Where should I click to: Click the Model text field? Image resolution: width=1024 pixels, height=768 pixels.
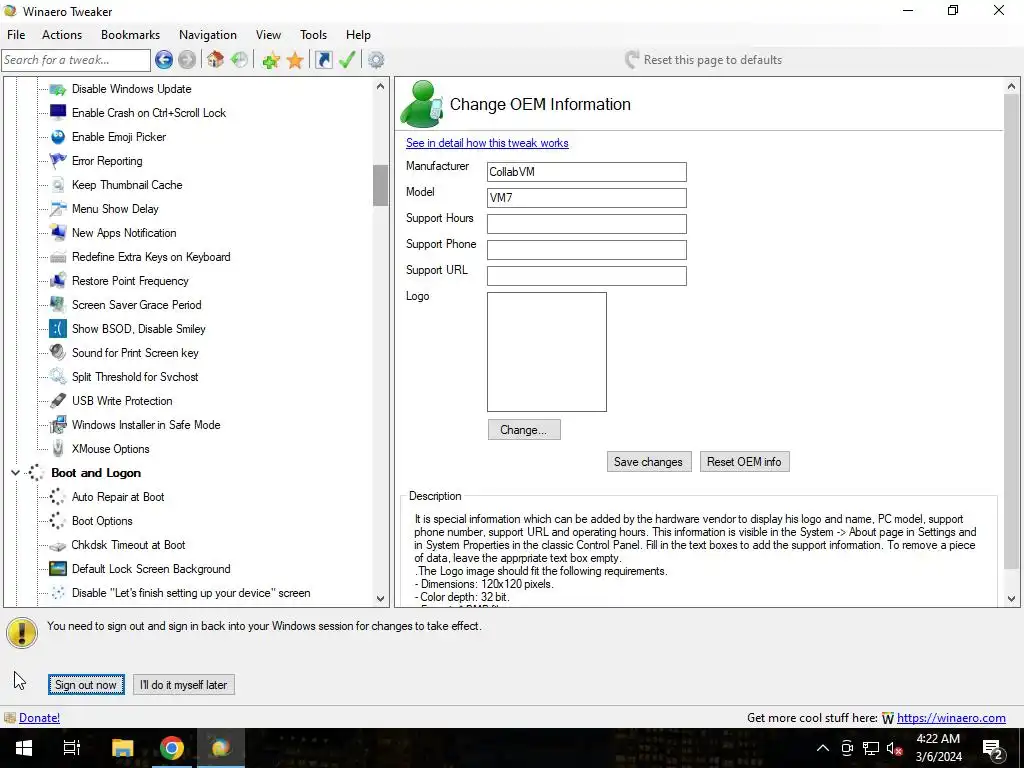tap(586, 198)
